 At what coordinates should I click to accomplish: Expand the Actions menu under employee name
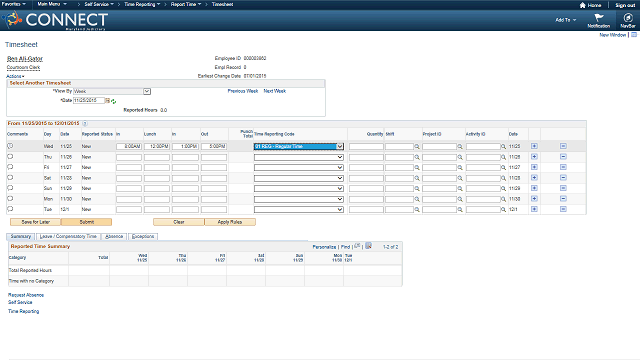point(15,76)
